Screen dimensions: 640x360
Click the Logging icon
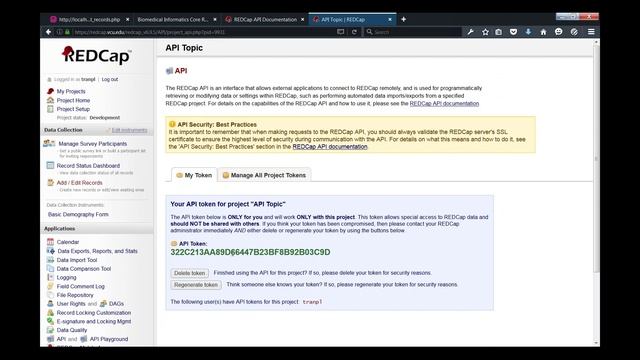click(50, 277)
